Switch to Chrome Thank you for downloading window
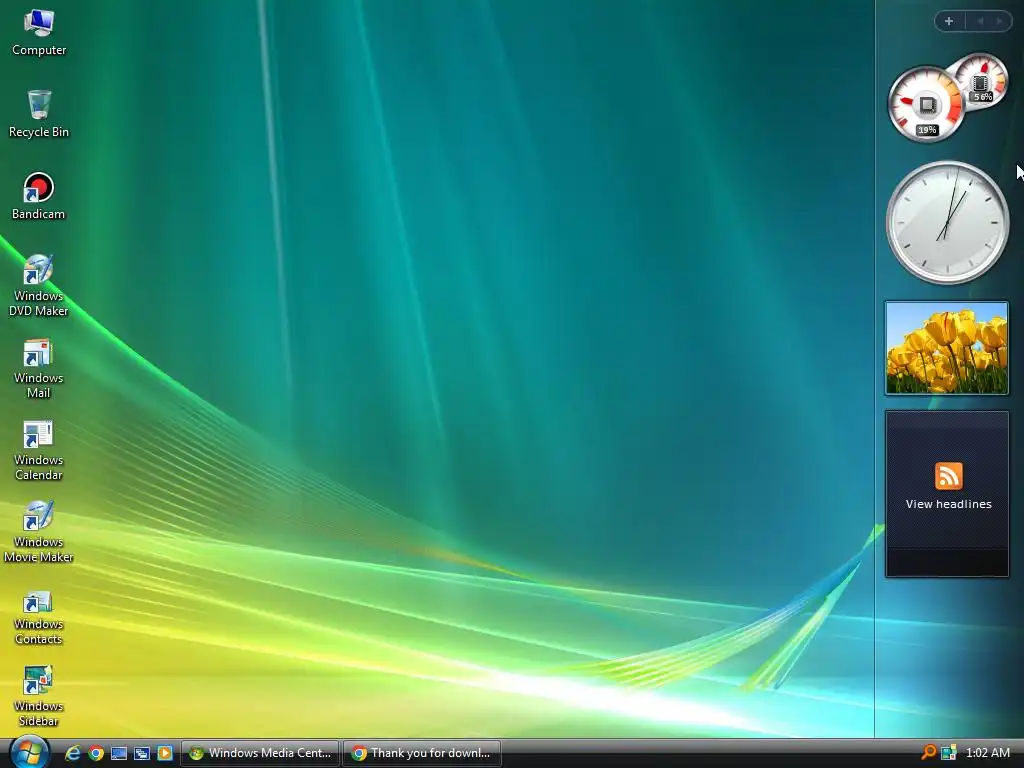The image size is (1024, 768). click(x=422, y=753)
